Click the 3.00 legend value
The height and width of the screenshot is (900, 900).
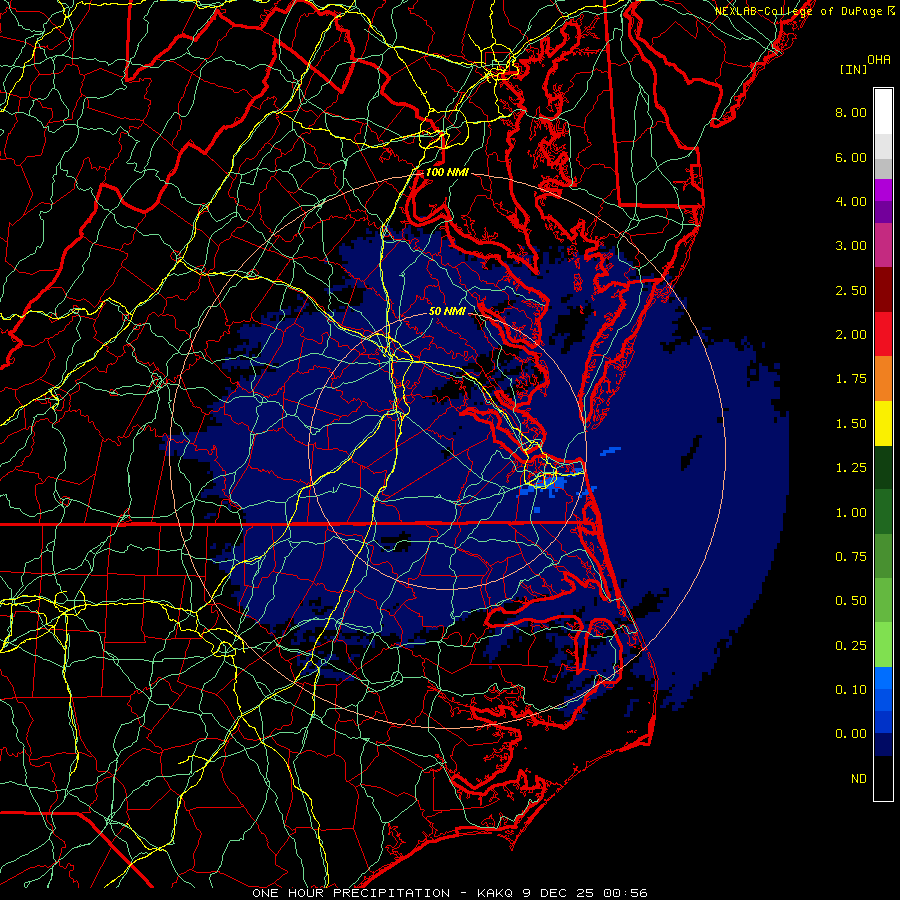coord(851,246)
